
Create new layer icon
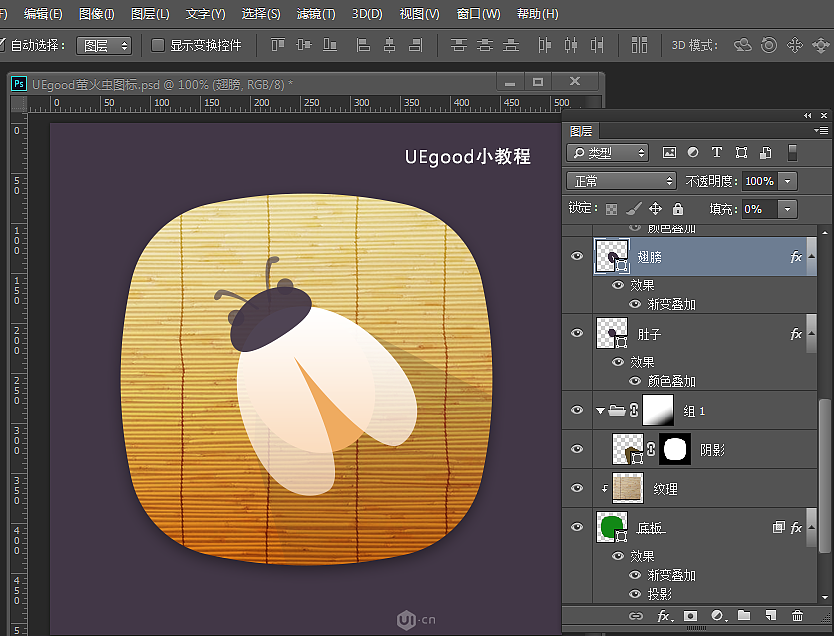[771, 615]
